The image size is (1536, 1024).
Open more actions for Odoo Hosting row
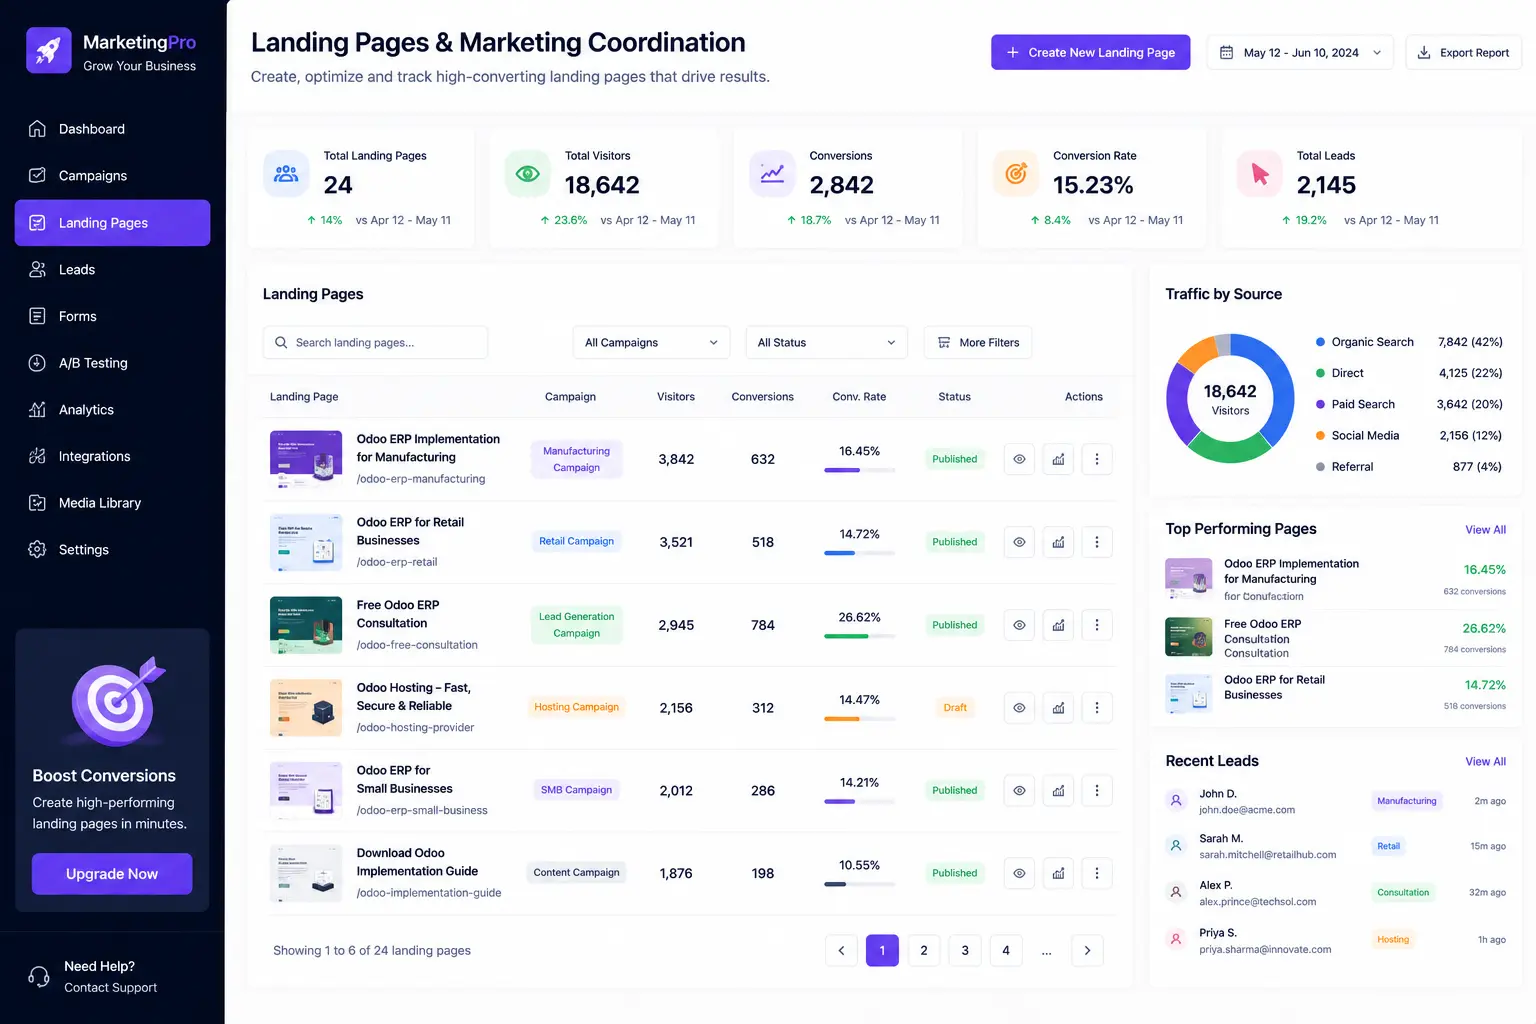tap(1097, 708)
